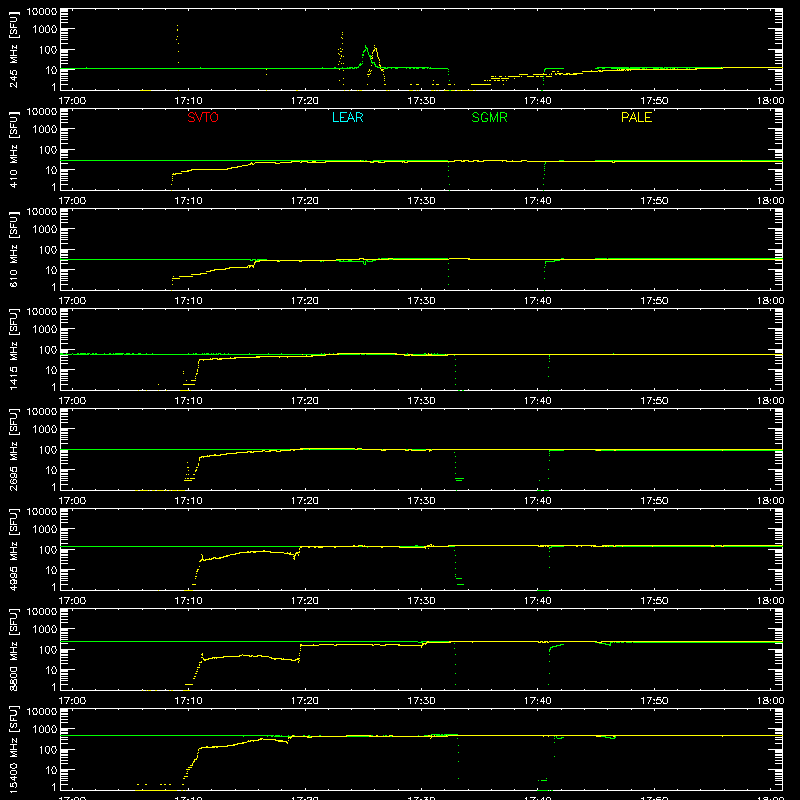Click 17:50 tick label under 1415 MHz plot
Viewport: 800px width, 800px height.
click(x=654, y=401)
